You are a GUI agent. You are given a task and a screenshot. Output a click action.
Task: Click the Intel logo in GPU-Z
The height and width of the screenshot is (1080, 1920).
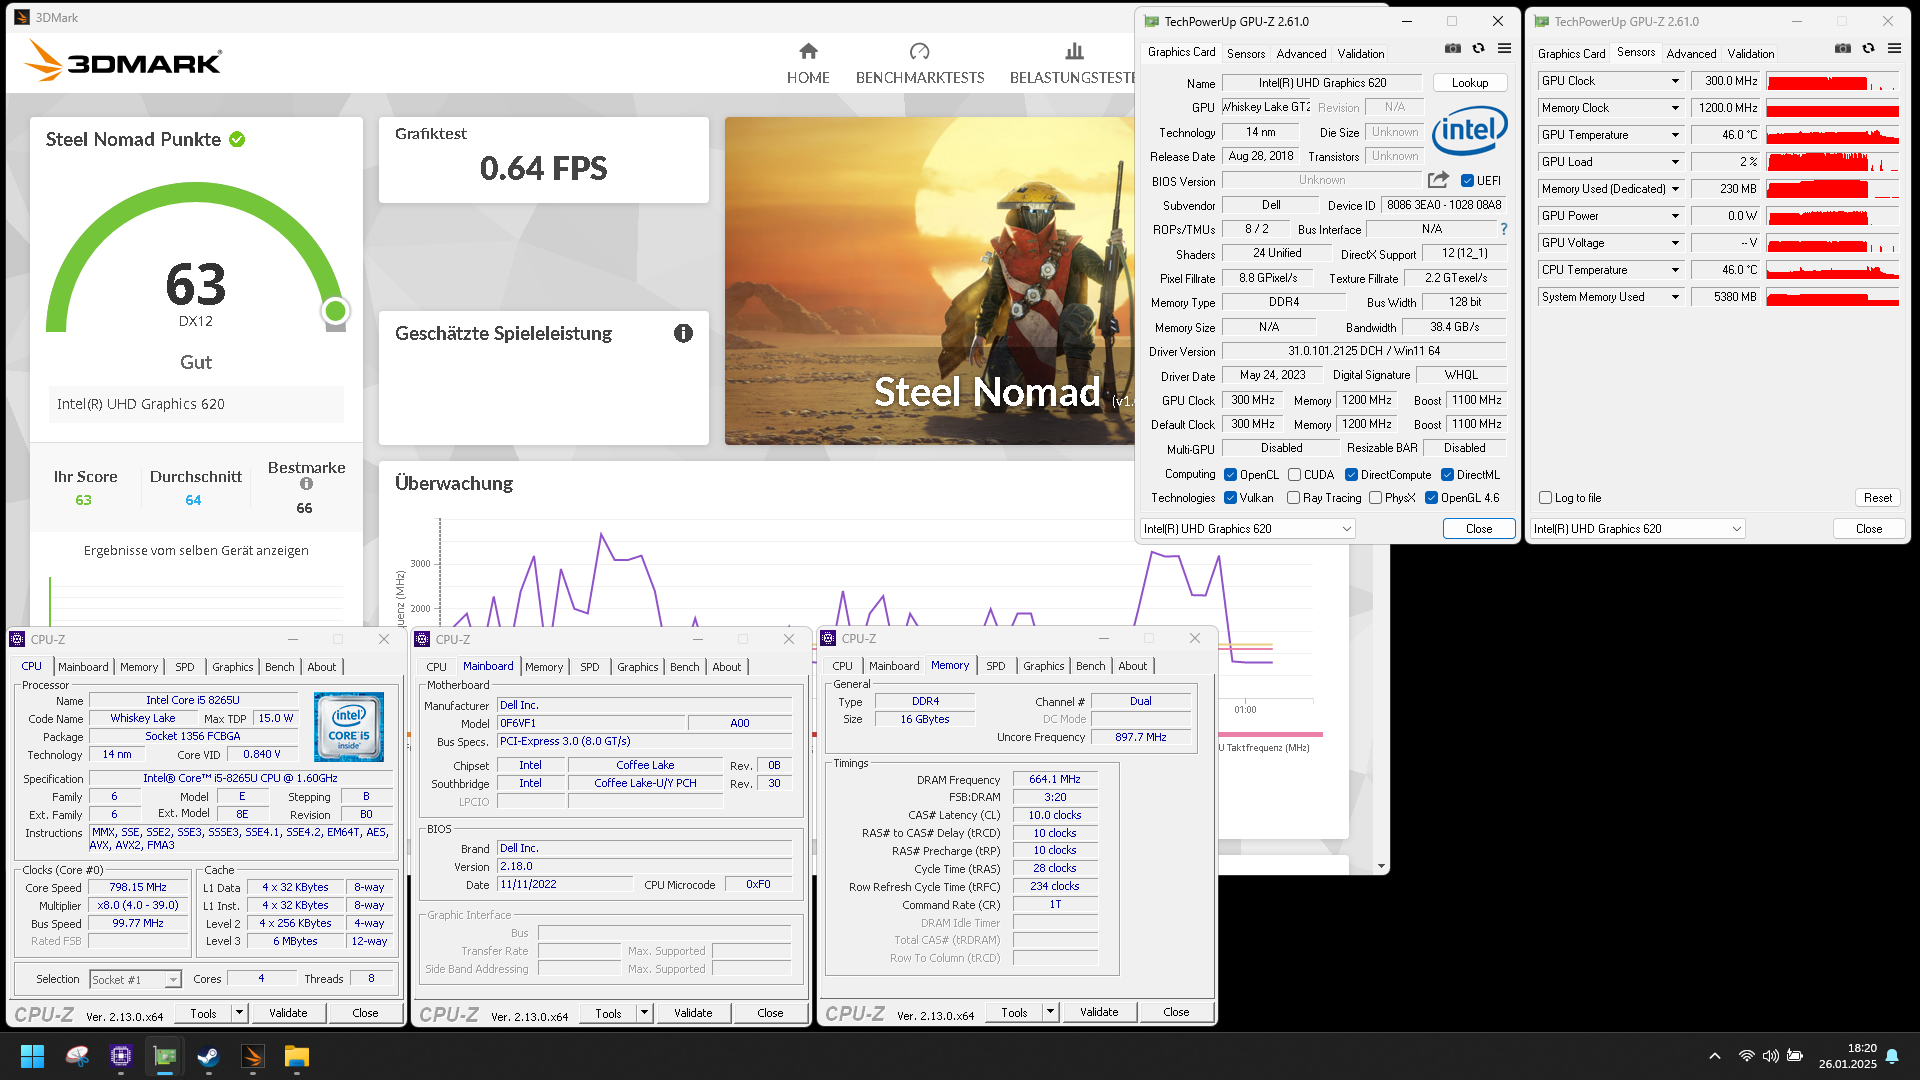click(1469, 130)
